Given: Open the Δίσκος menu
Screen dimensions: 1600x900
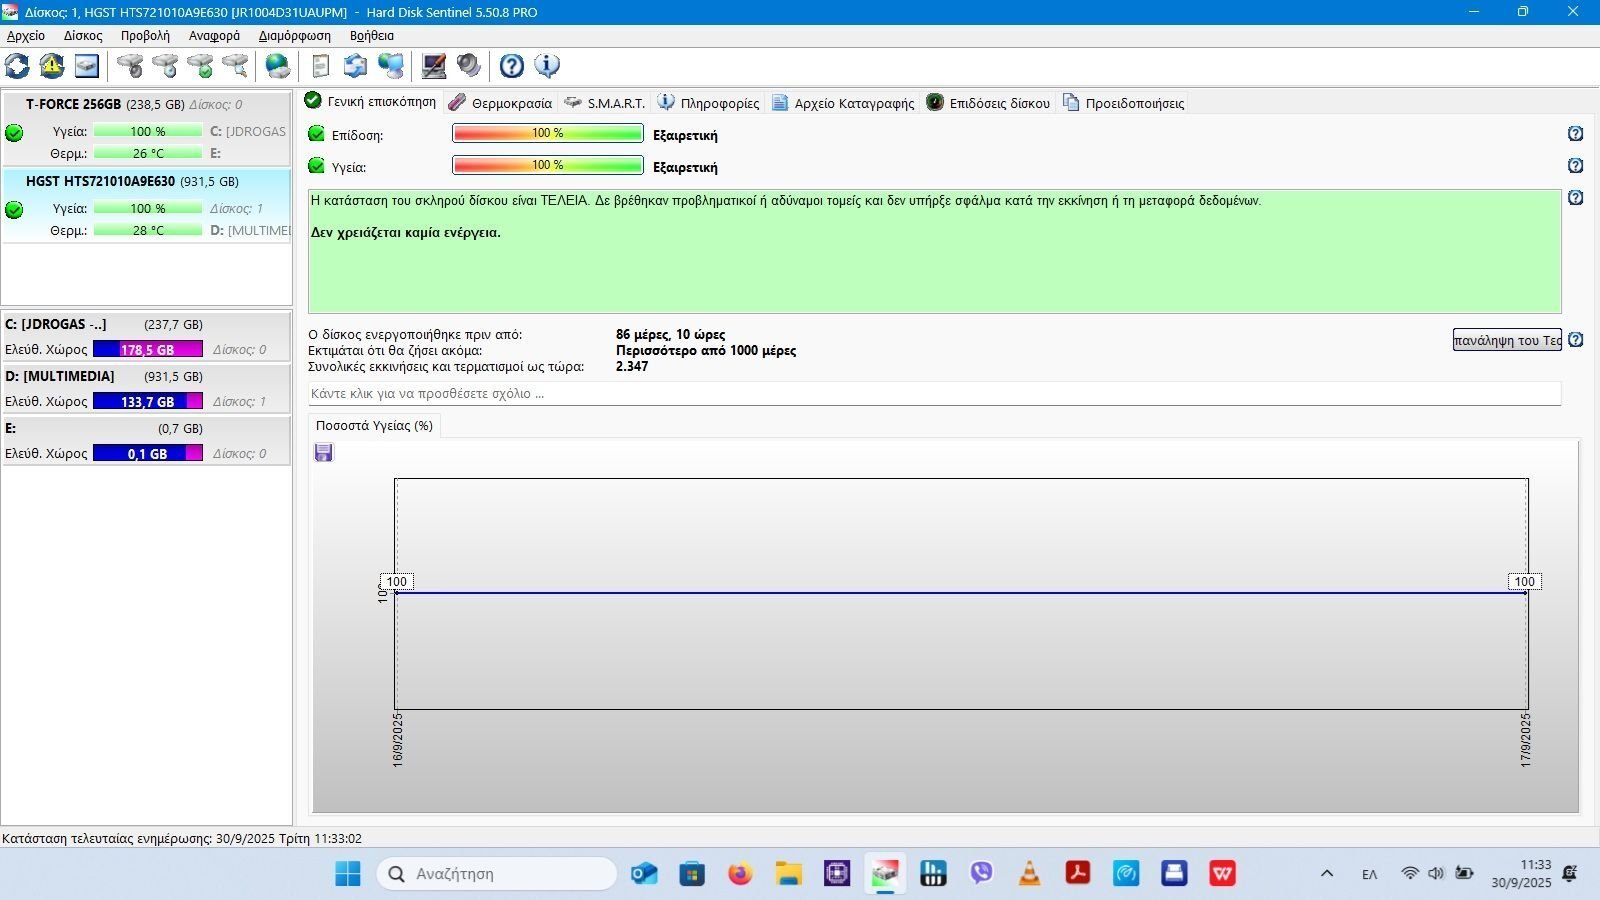Looking at the screenshot, I should point(83,36).
